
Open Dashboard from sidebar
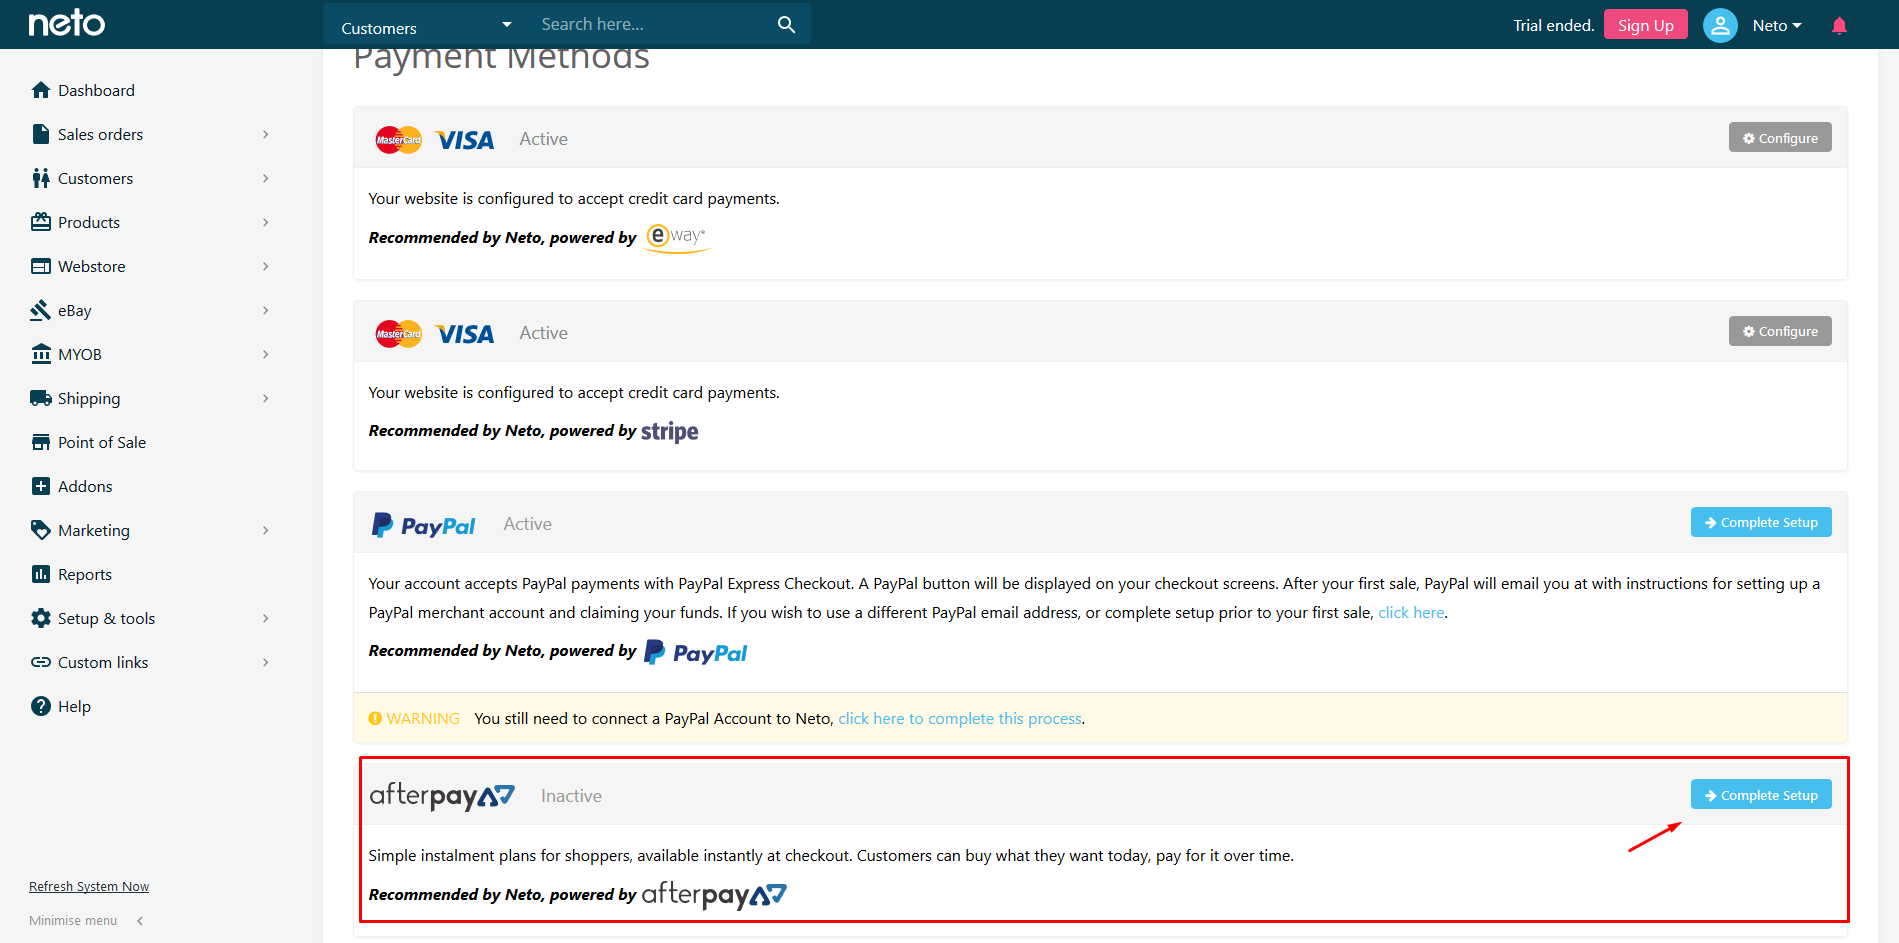(x=96, y=90)
